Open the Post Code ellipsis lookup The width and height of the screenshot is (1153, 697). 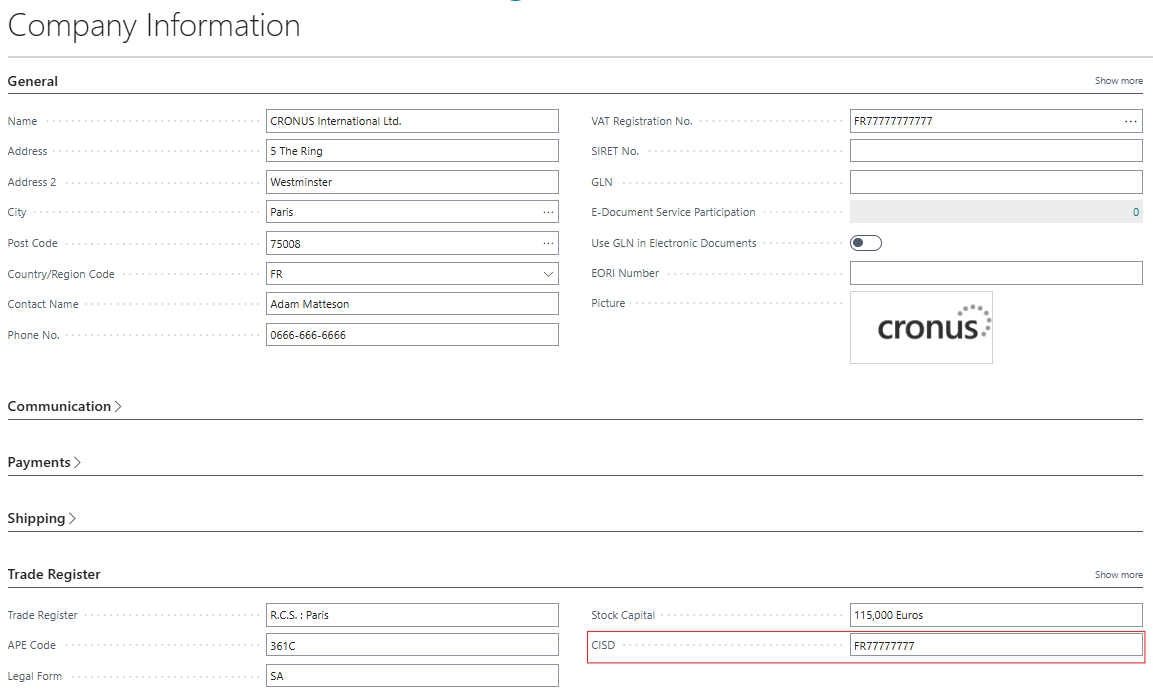[548, 243]
